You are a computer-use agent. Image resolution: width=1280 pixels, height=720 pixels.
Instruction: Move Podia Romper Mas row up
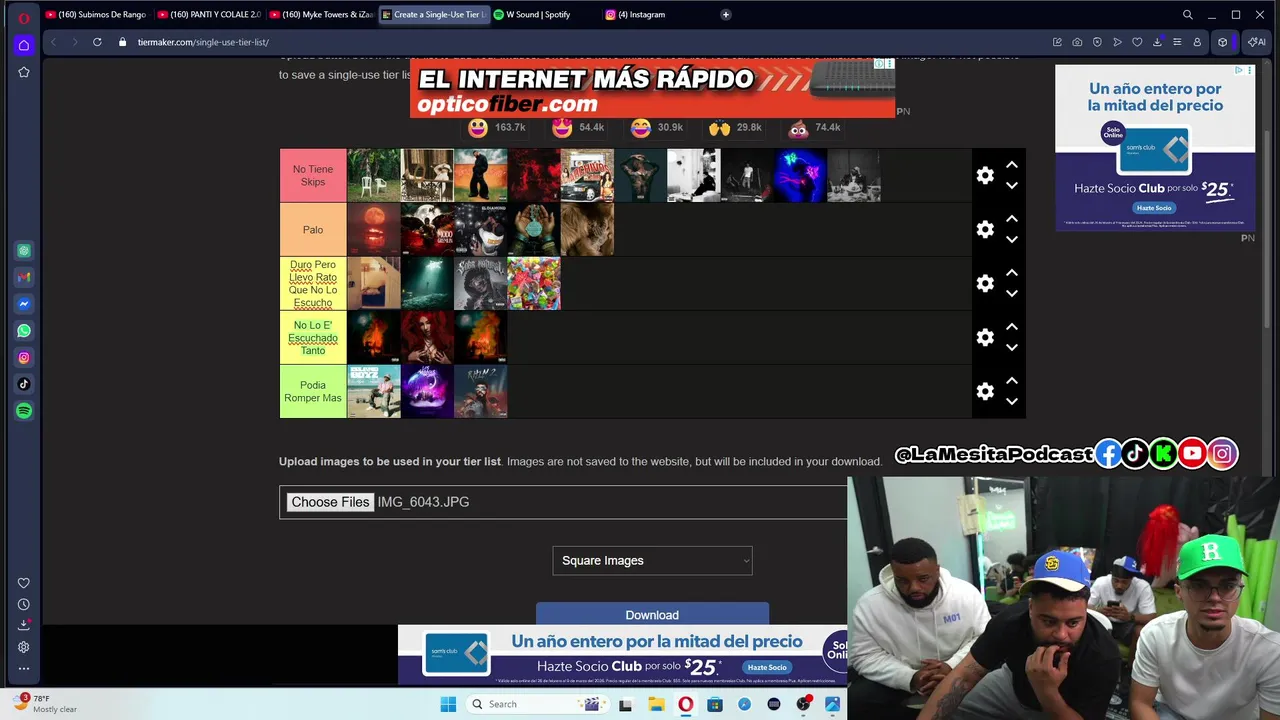click(1011, 381)
